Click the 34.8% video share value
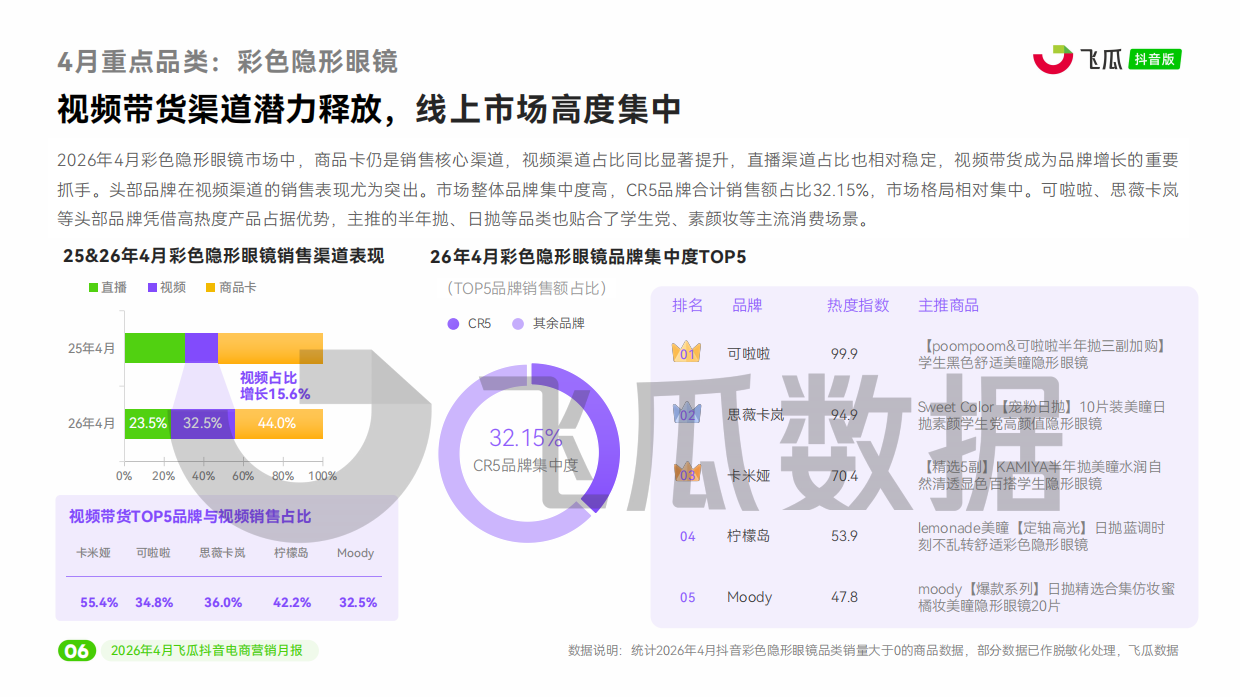The width and height of the screenshot is (1240, 697). point(154,602)
